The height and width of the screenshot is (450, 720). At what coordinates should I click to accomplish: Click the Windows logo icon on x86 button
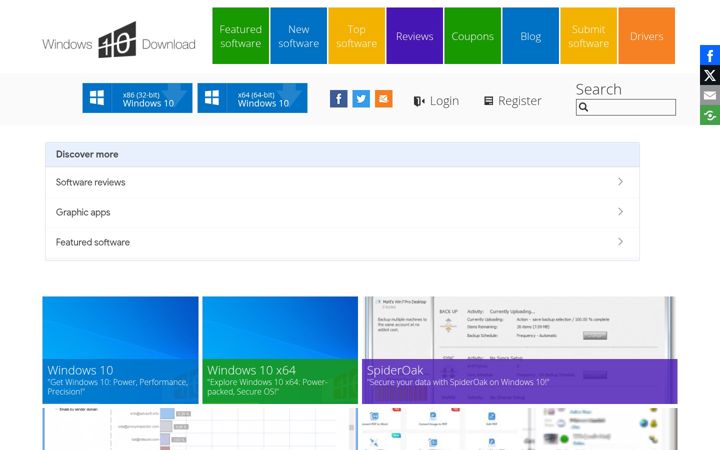(x=97, y=98)
